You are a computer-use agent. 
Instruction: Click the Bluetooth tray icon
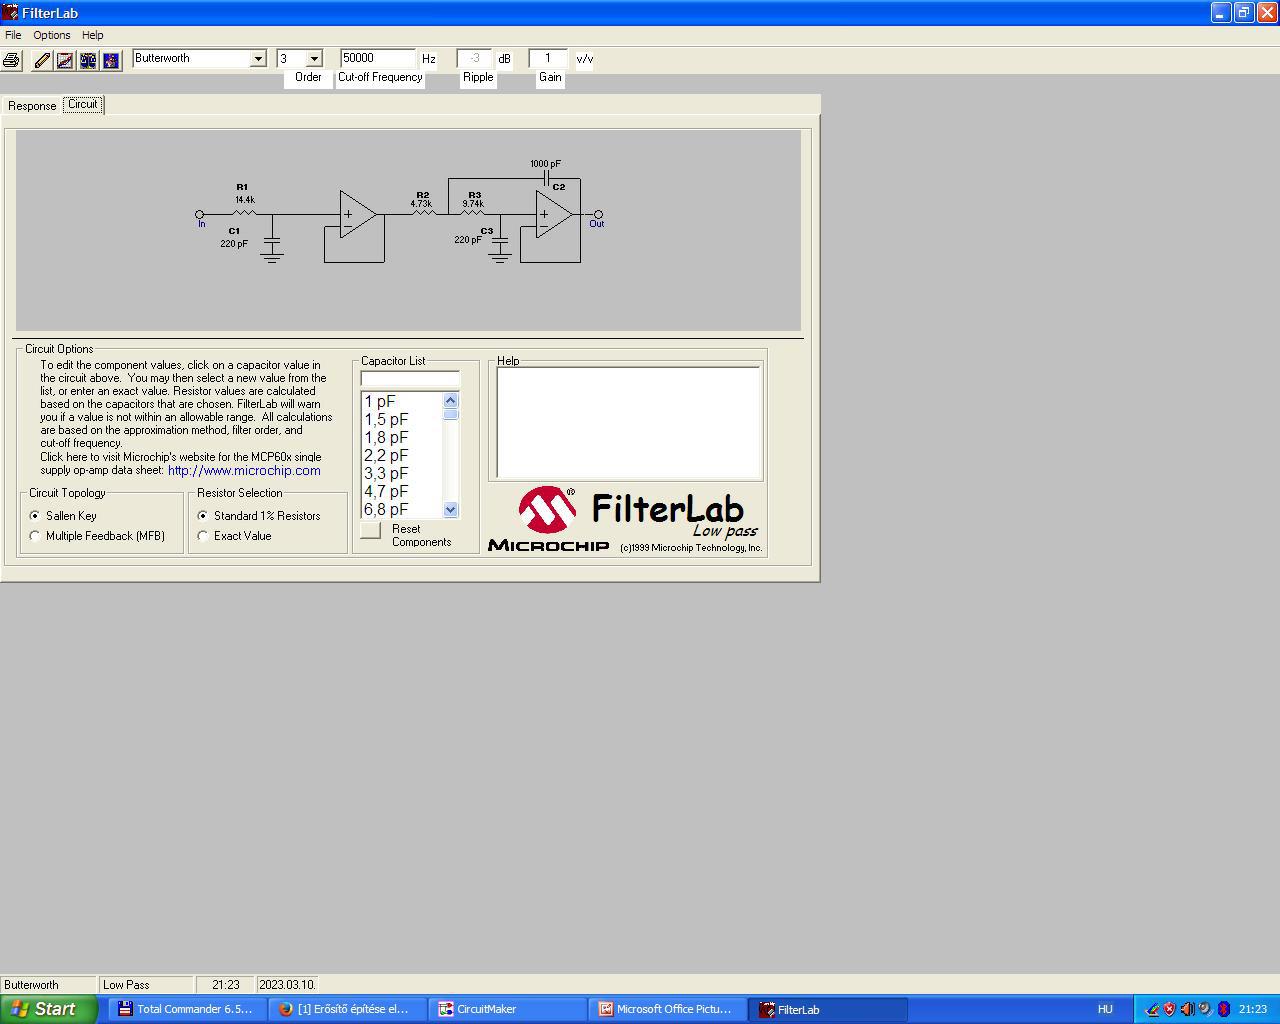(1223, 1009)
